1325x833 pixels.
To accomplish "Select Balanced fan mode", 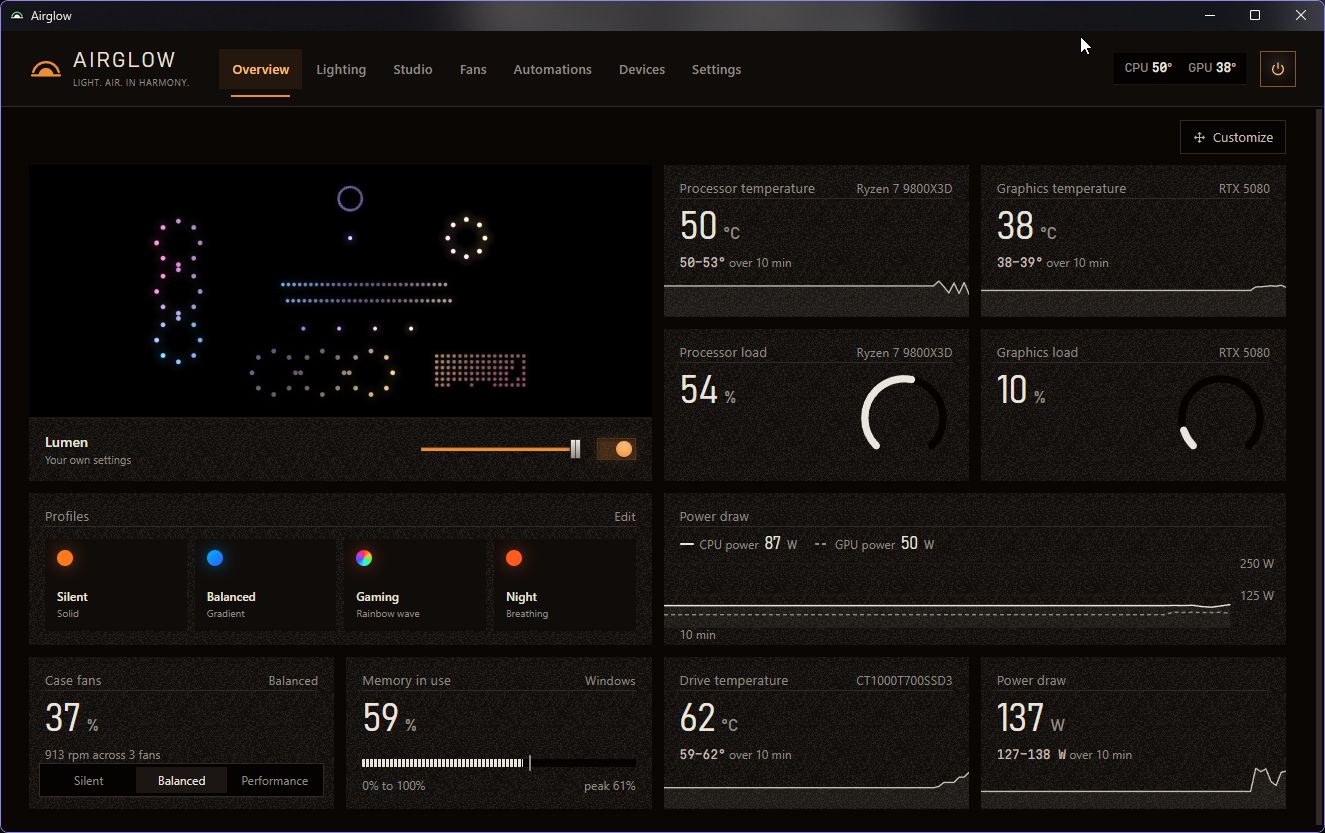I will click(182, 781).
